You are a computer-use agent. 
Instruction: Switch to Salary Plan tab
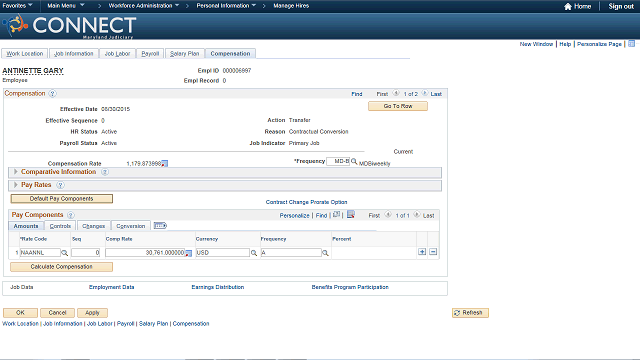click(x=184, y=53)
